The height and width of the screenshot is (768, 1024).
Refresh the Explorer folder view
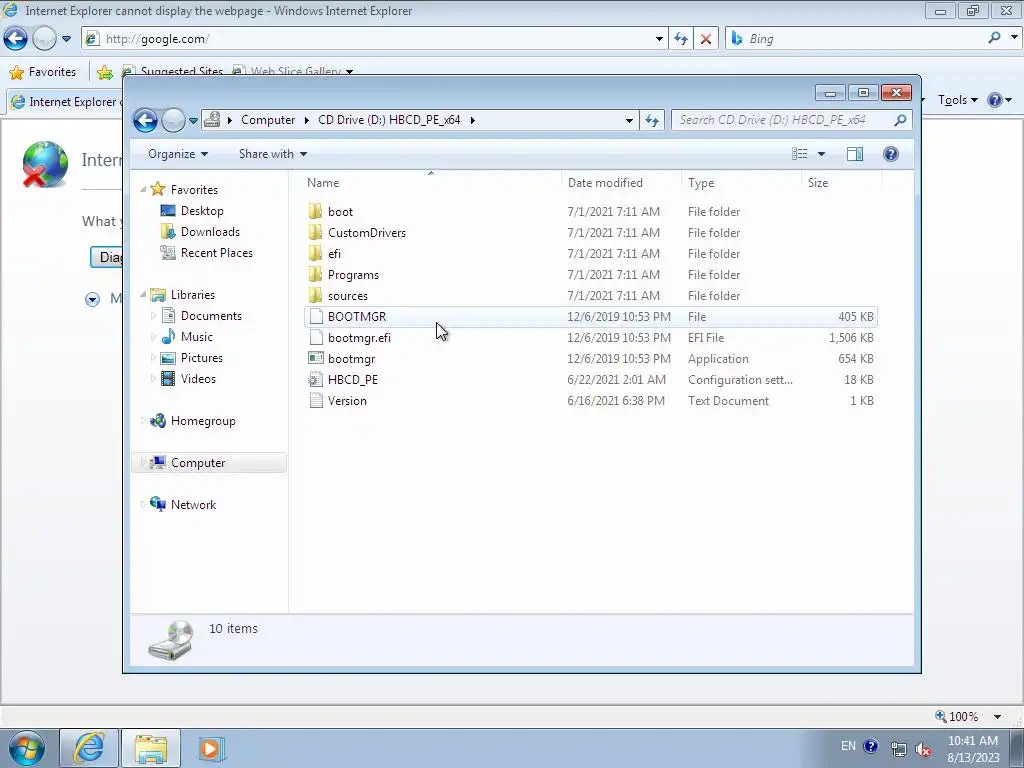pos(652,120)
